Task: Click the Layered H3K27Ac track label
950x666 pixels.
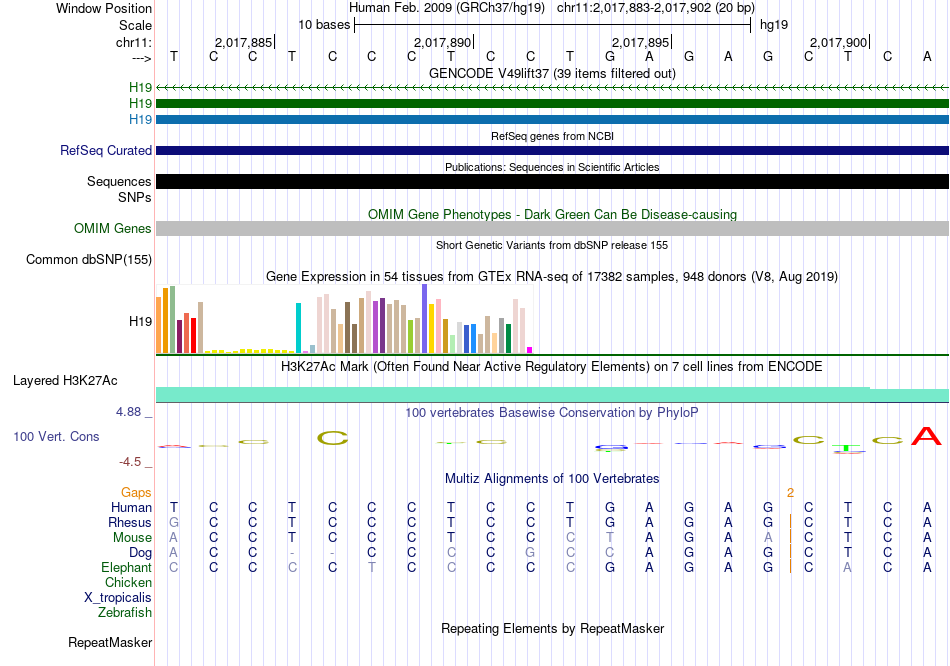Action: click(x=65, y=381)
